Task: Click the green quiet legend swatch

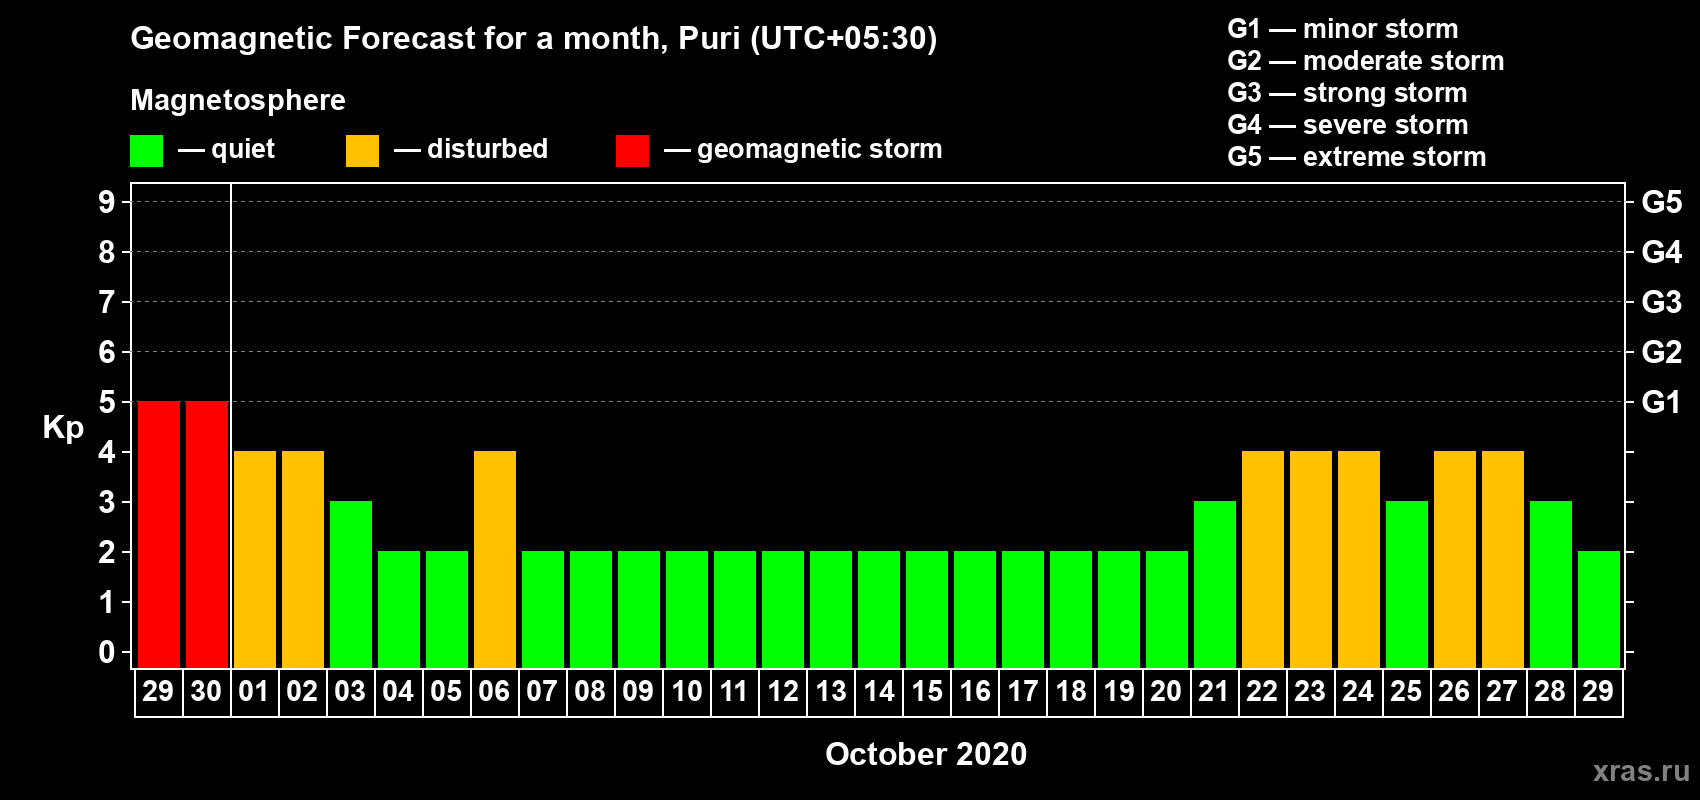Action: pos(146,151)
